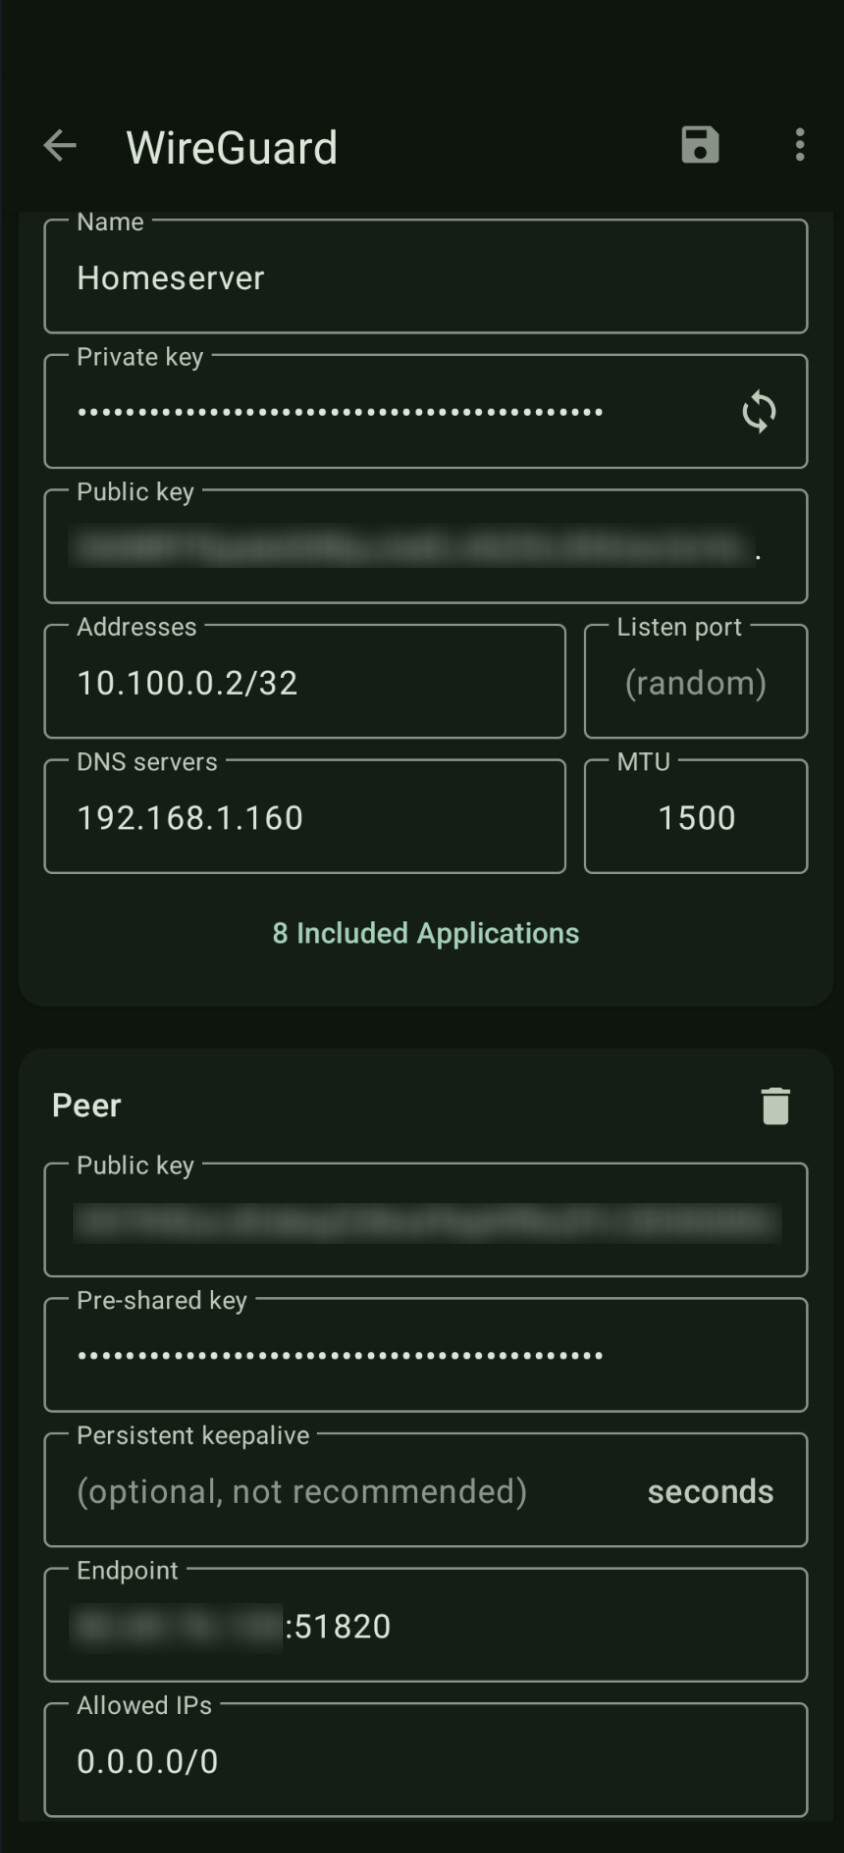The width and height of the screenshot is (844, 1853).
Task: Edit the Addresses field
Action: (x=304, y=683)
